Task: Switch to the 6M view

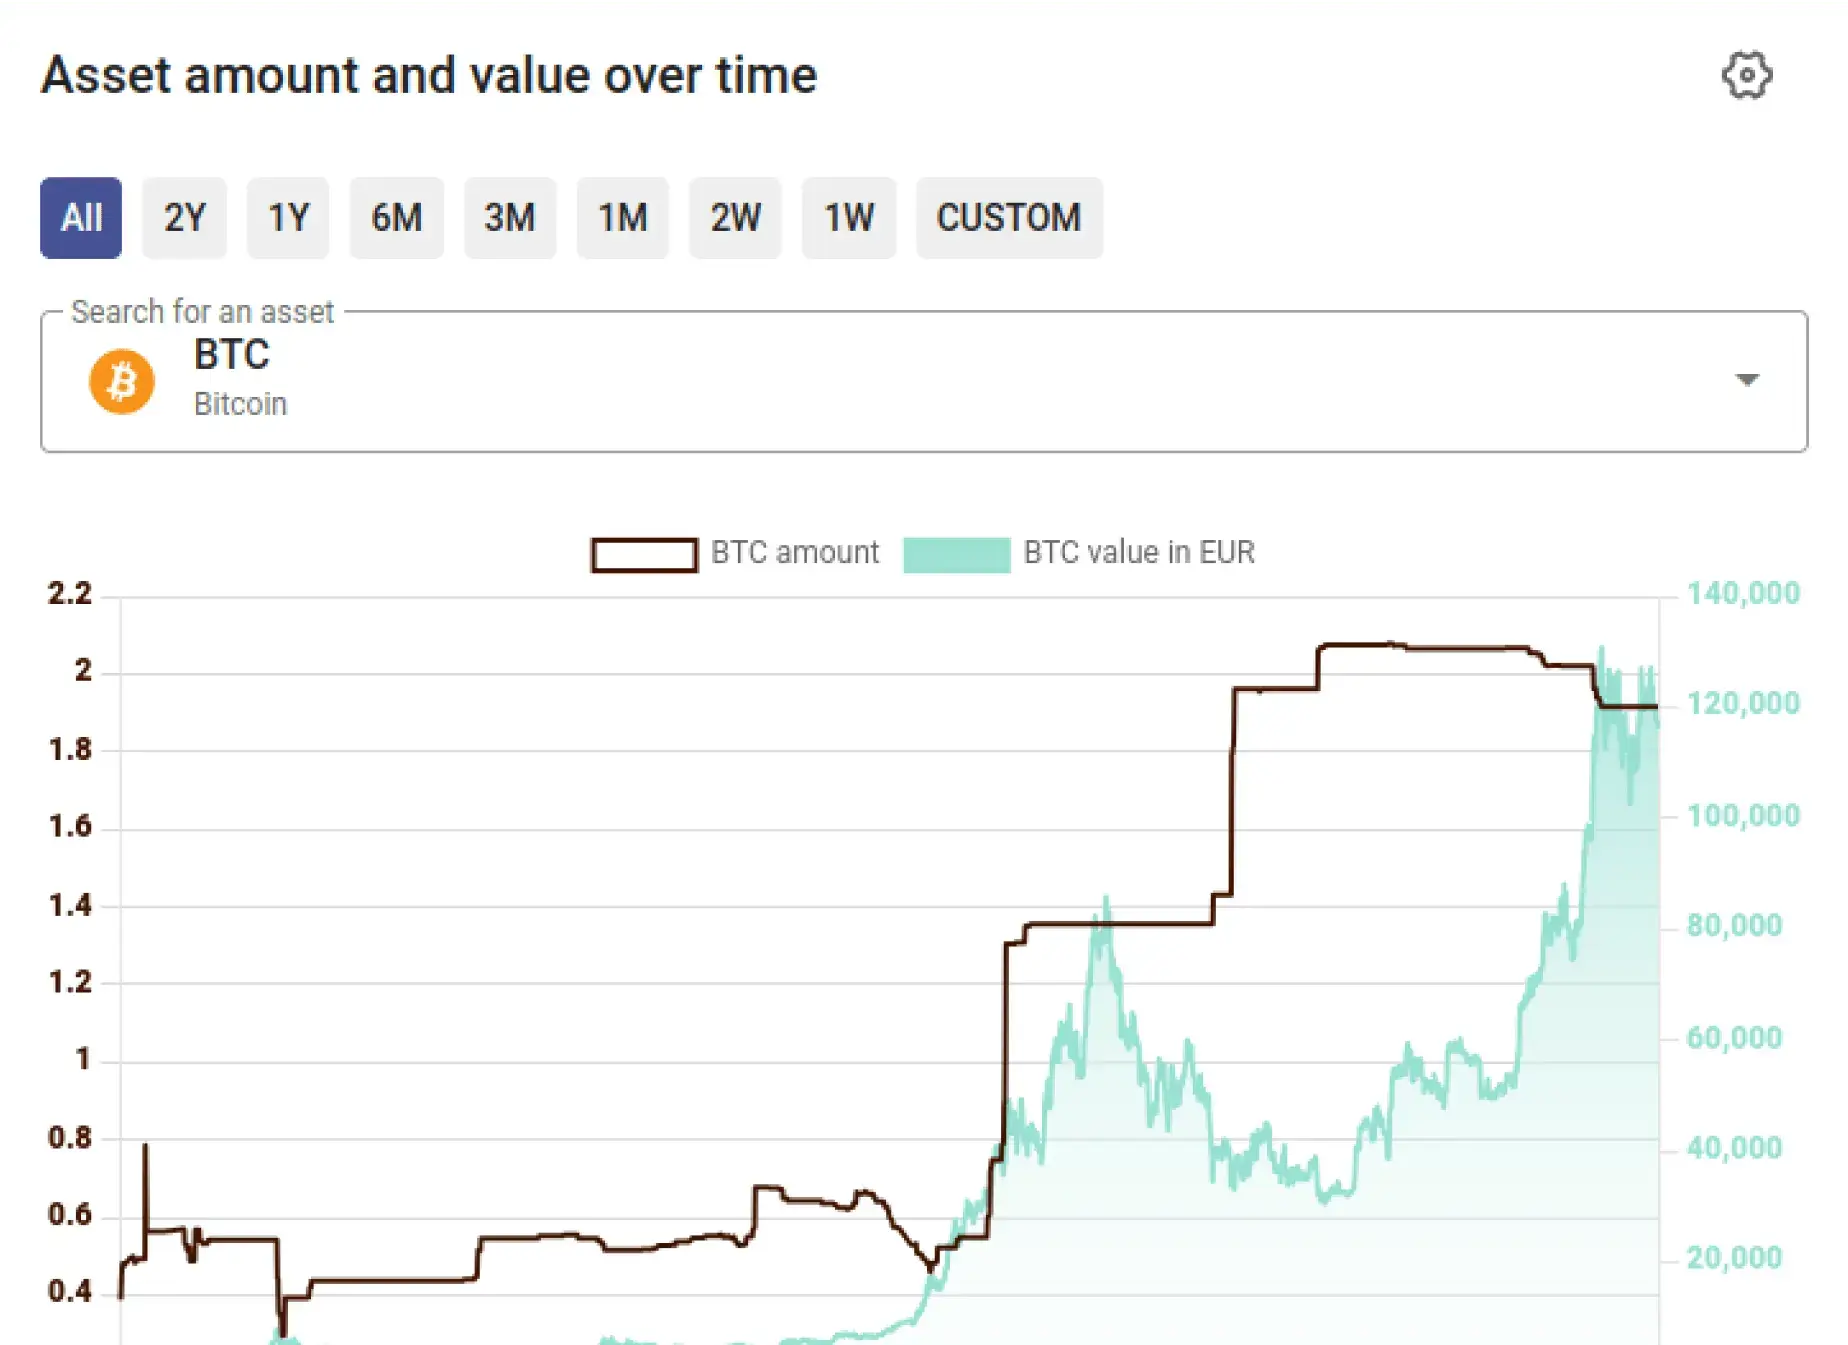Action: [396, 218]
